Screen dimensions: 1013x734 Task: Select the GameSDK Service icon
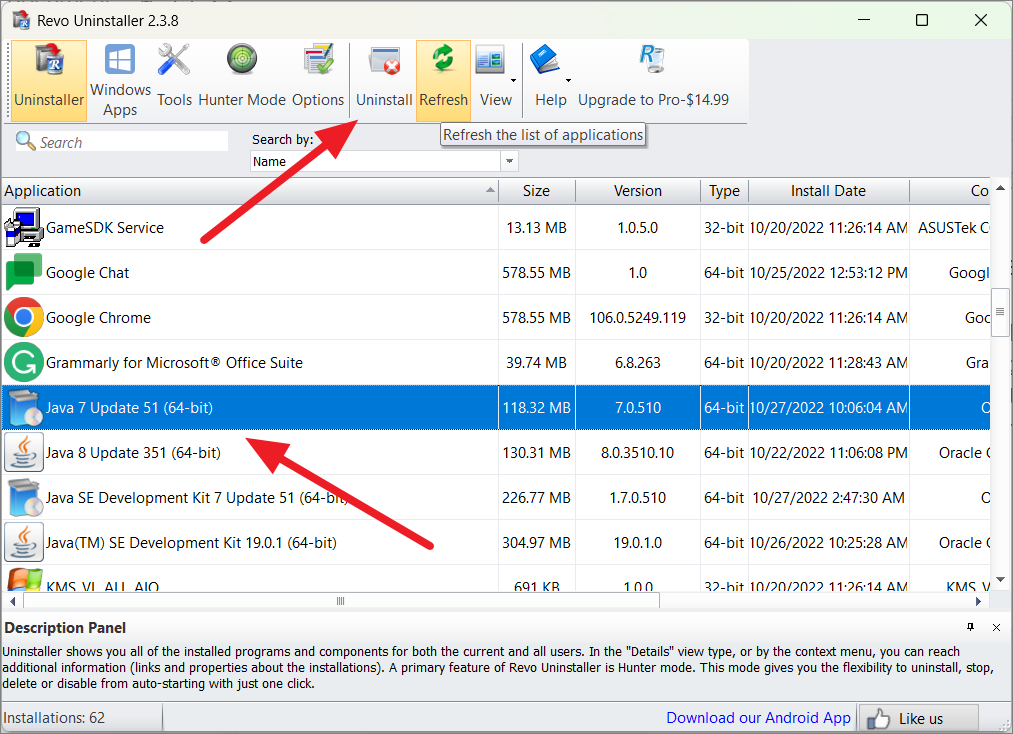pos(24,227)
